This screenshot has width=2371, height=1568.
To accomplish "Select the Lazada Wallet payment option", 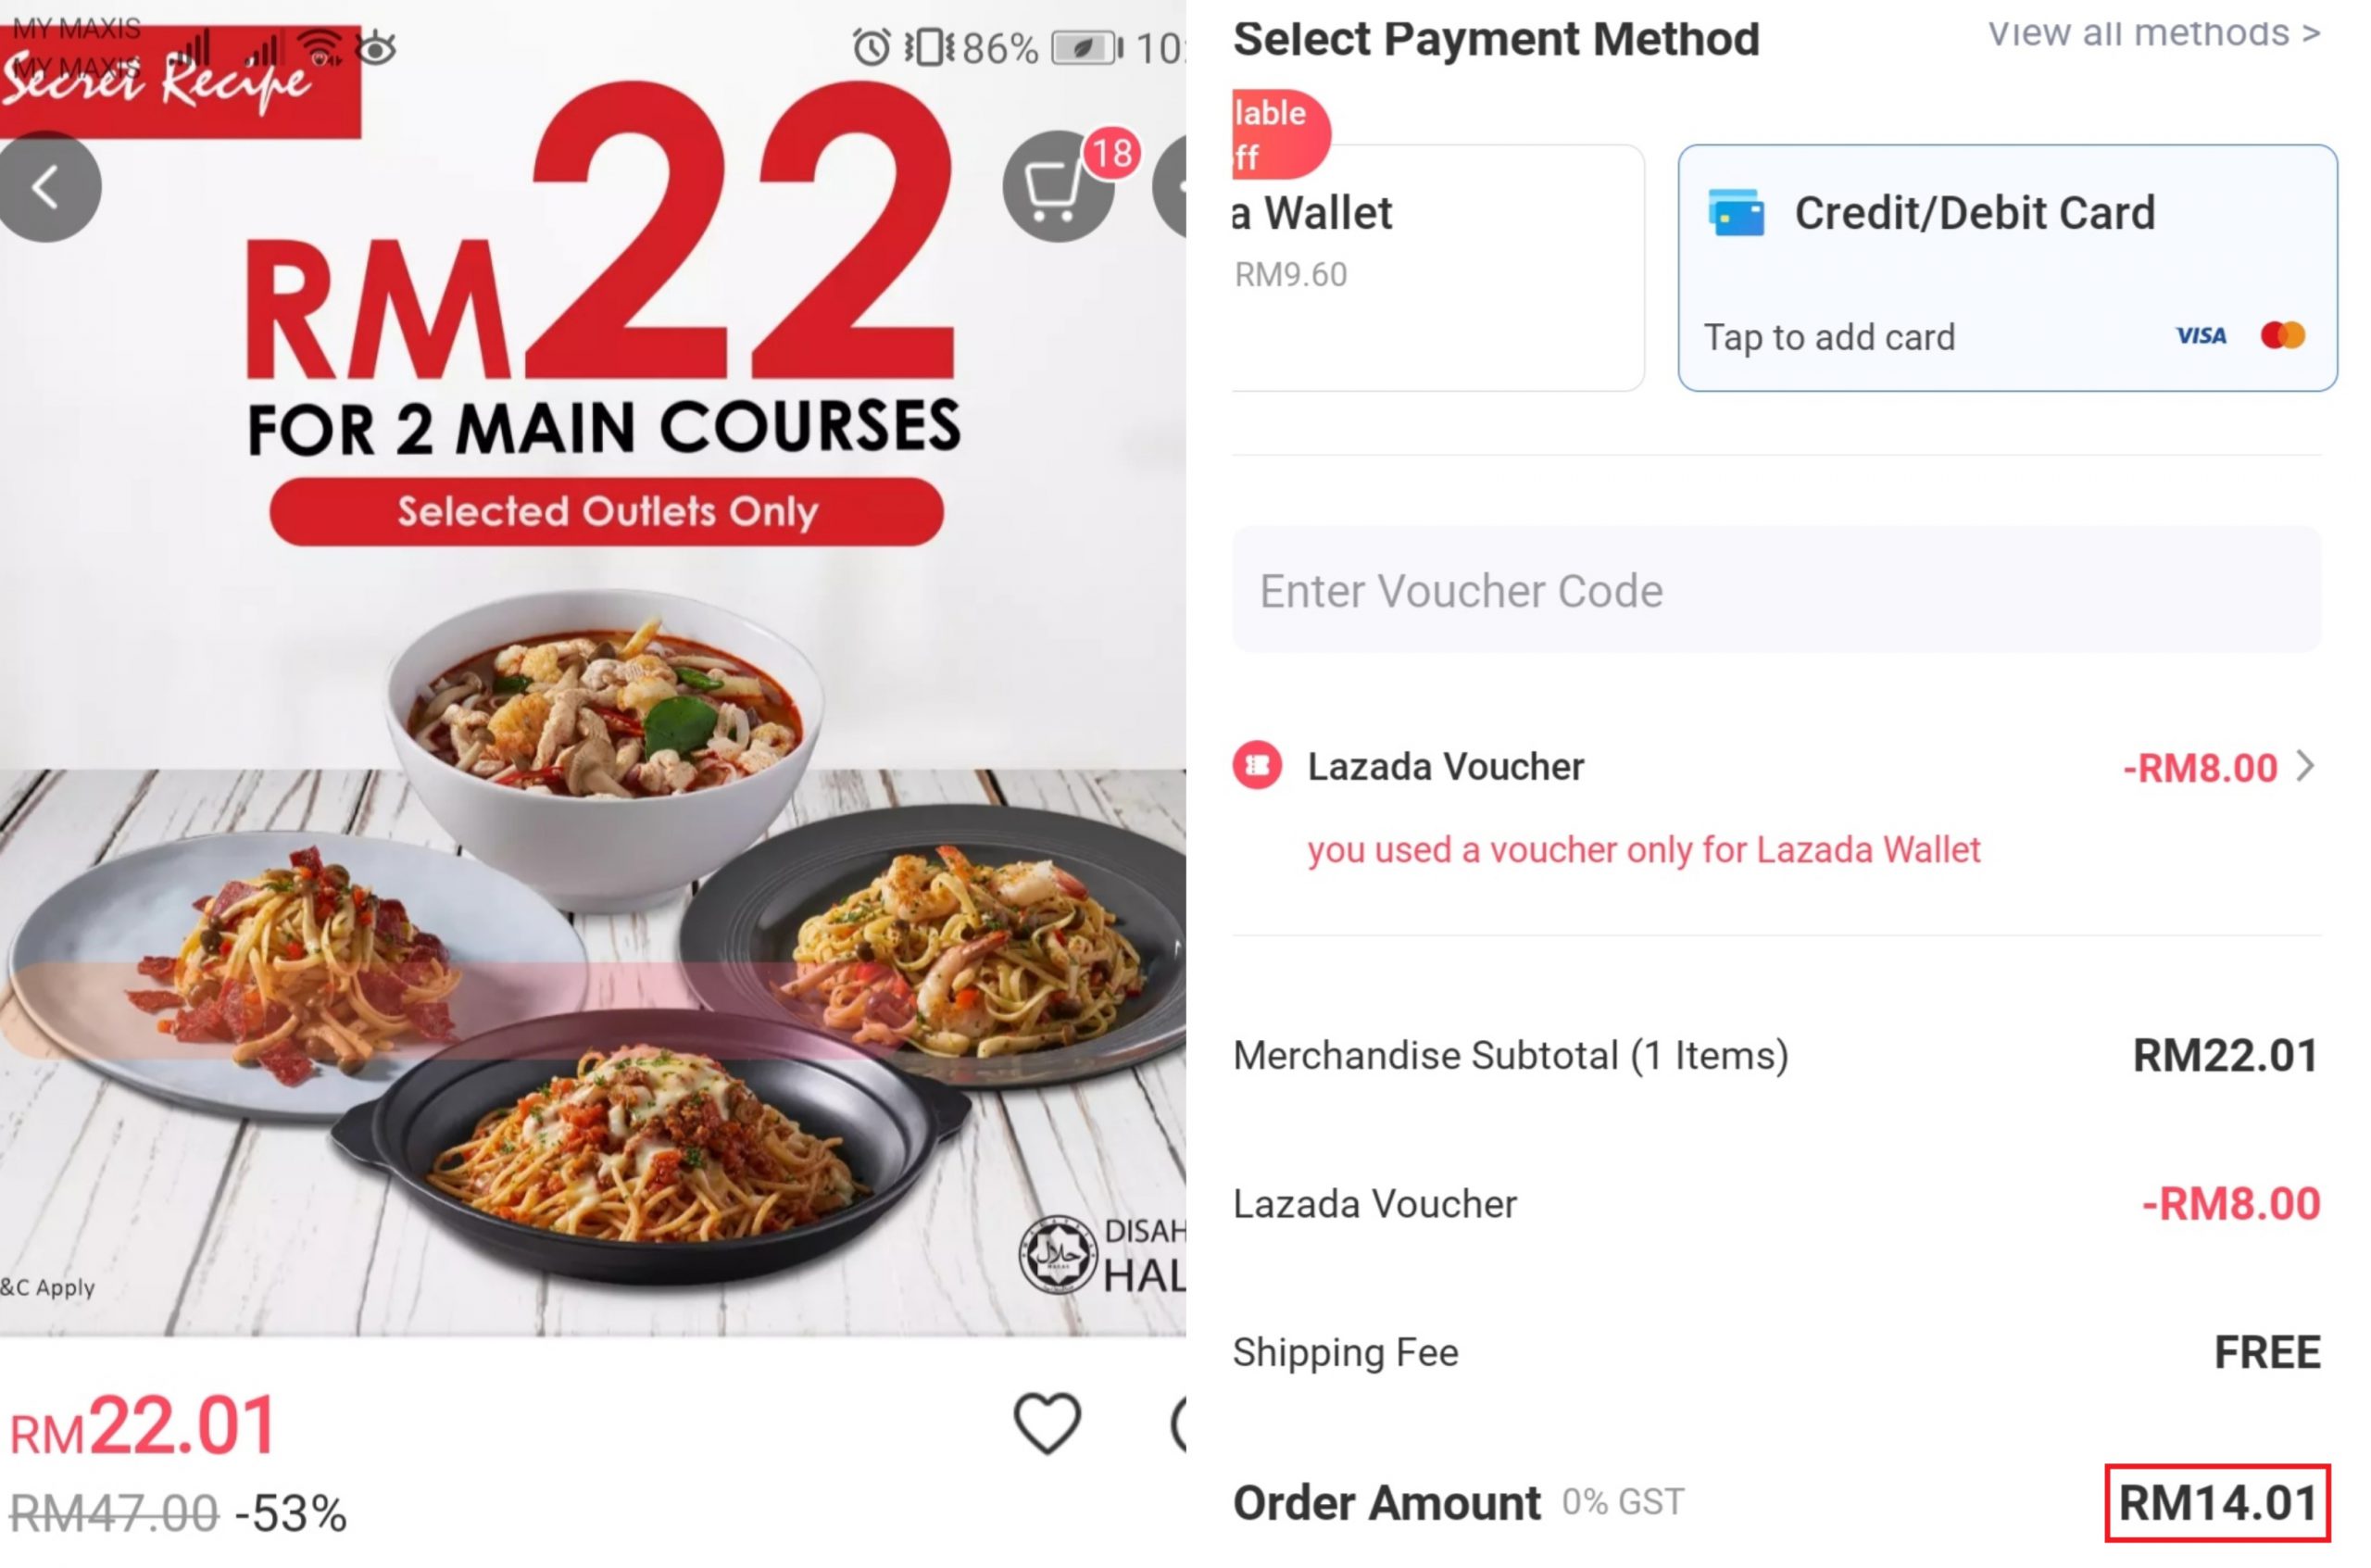I will [1438, 268].
